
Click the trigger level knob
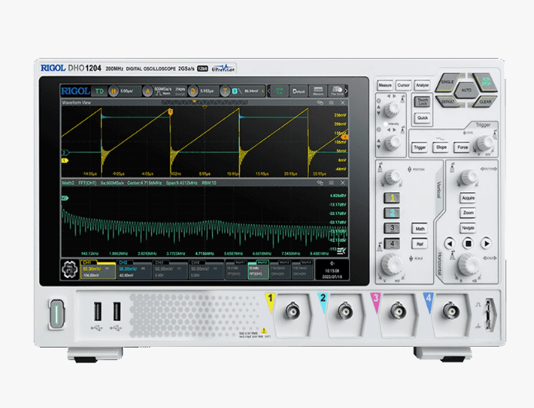click(x=484, y=144)
